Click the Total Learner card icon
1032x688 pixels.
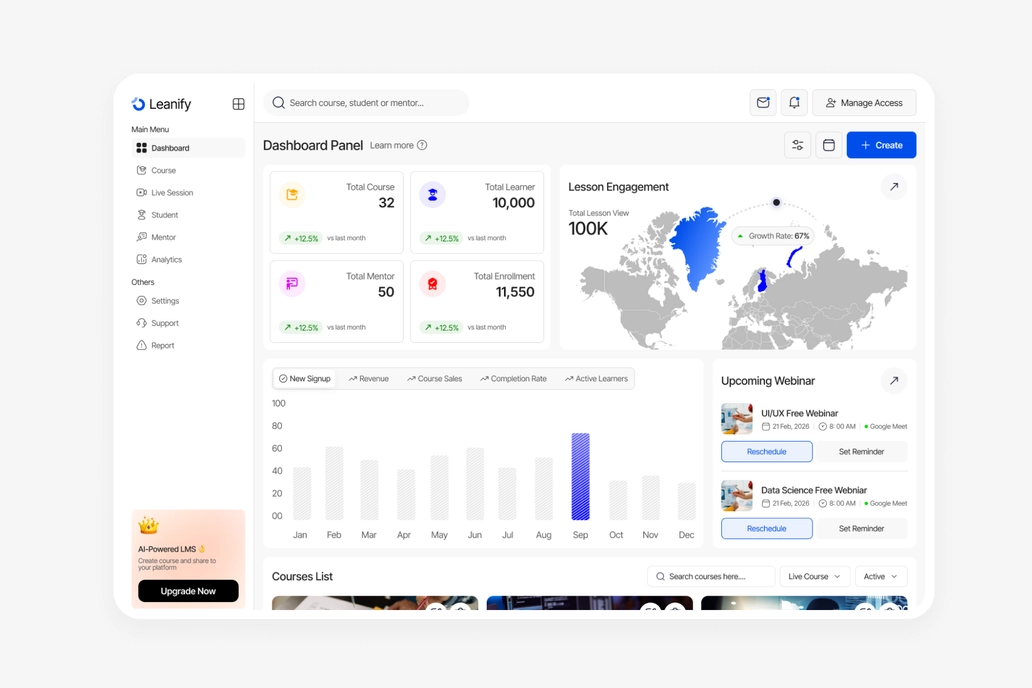pos(432,195)
